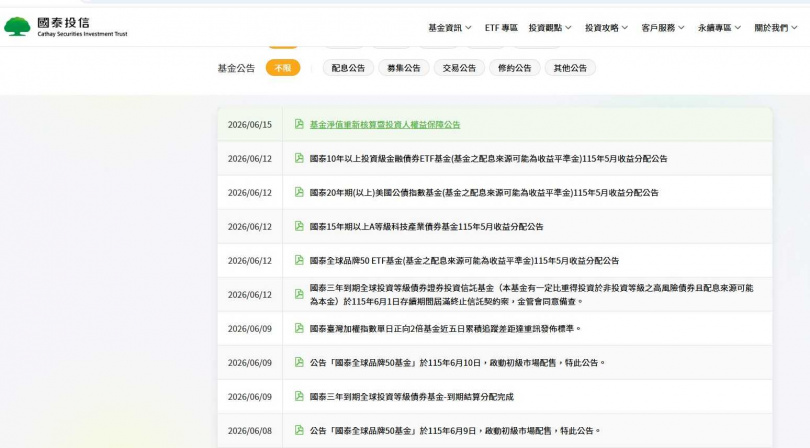Click 2026/06/09 date of 到期結算分配完成 row
This screenshot has width=810, height=448.
[250, 397]
